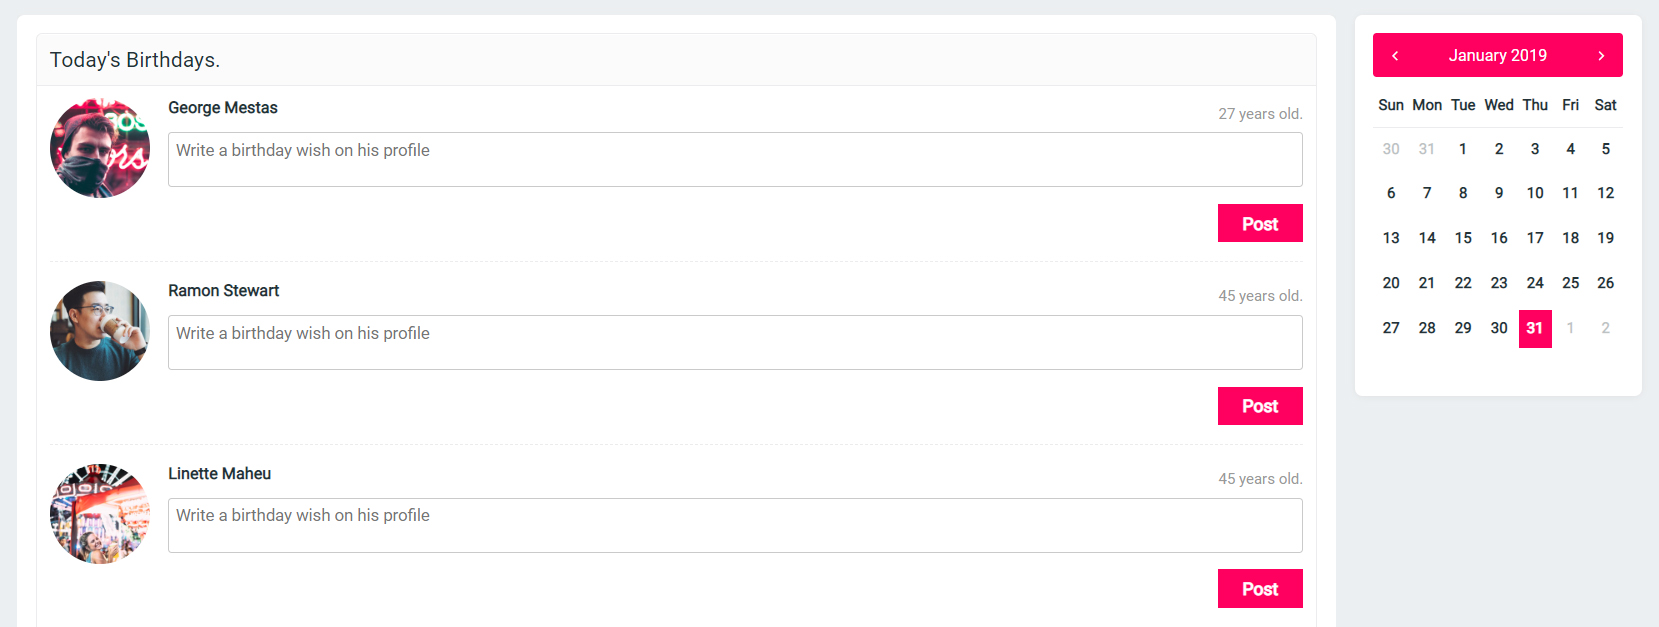Open George Mestas name link
This screenshot has width=1659, height=627.
coord(223,108)
